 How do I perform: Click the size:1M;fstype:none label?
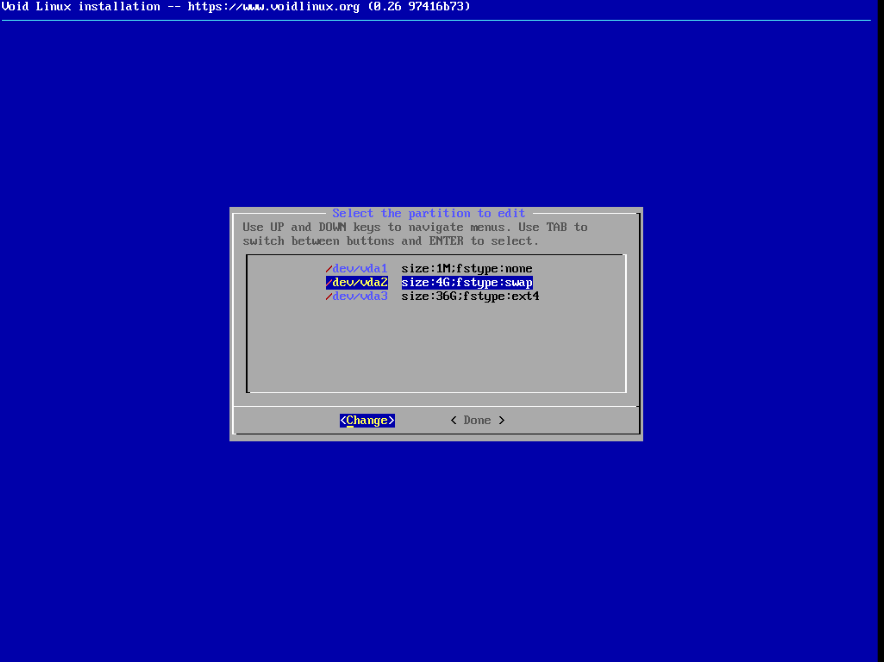tap(466, 268)
